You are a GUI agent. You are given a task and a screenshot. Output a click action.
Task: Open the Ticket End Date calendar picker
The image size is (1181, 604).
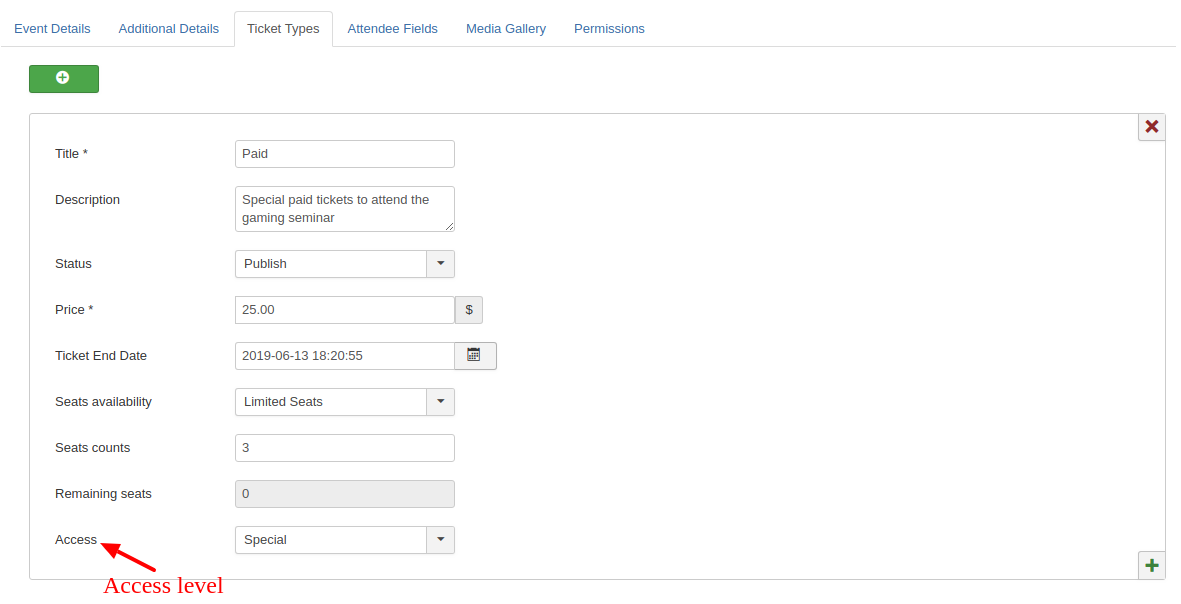475,355
